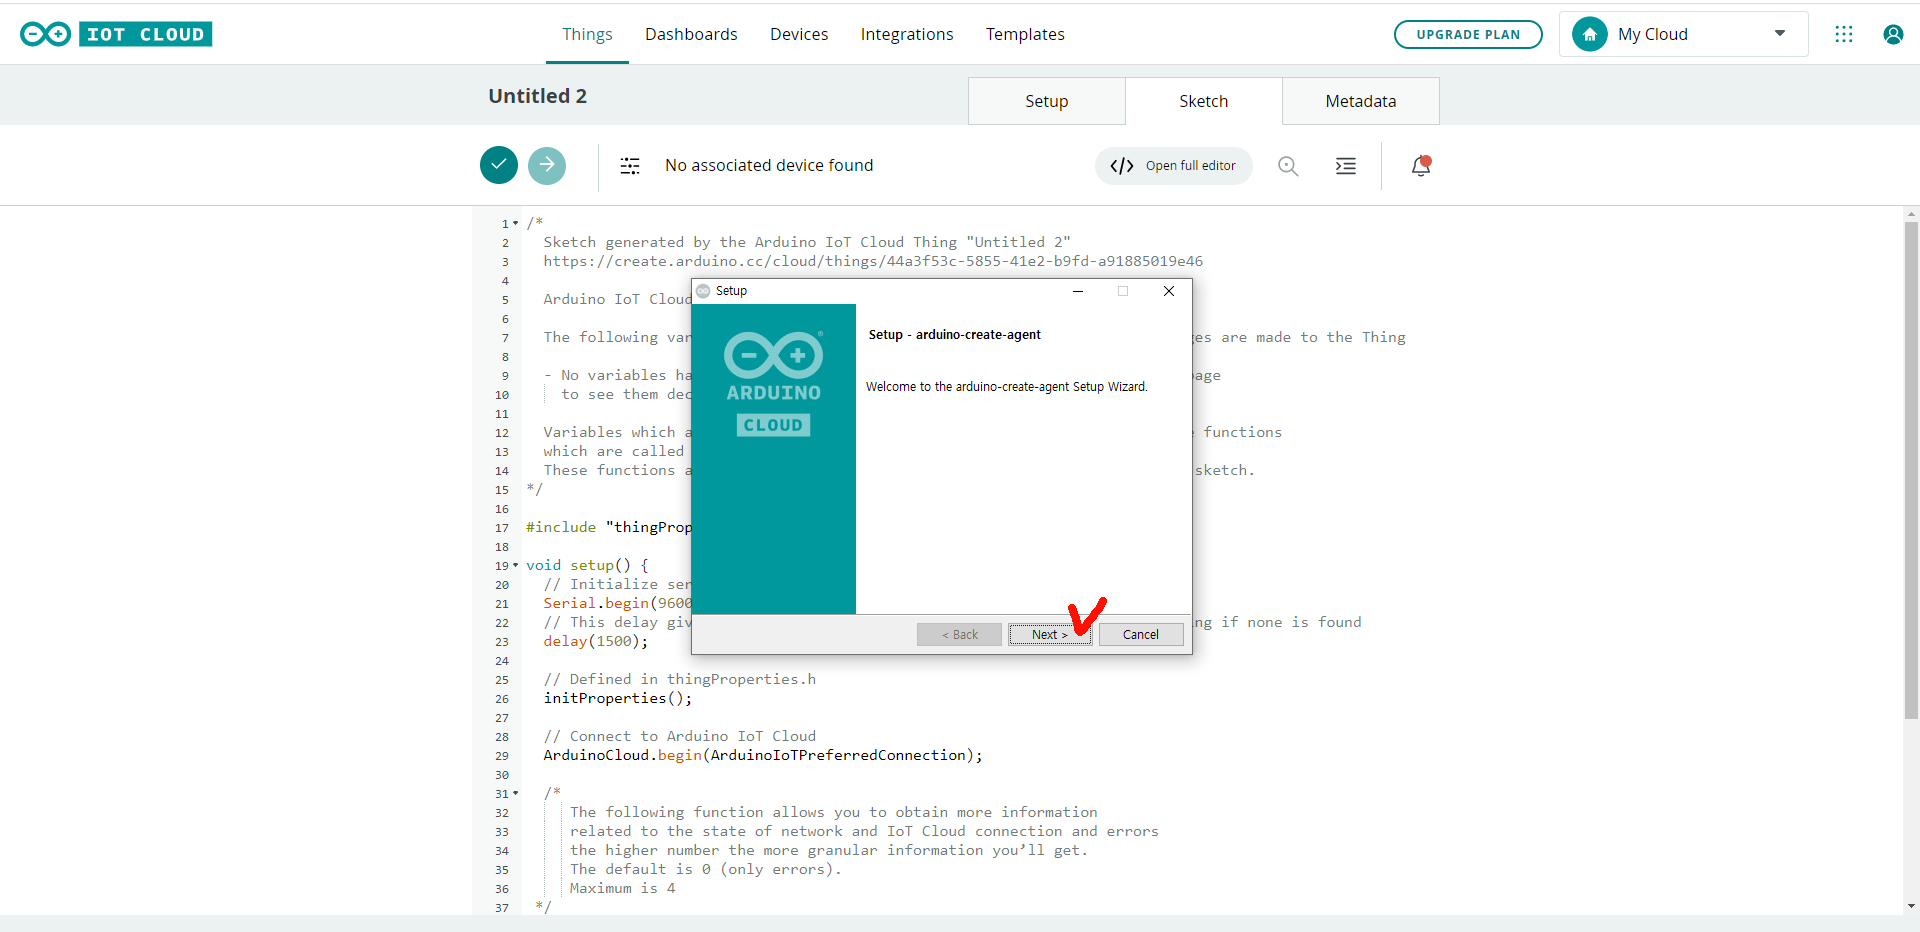Collapse the setup() fold on line 19
Image resolution: width=1920 pixels, height=932 pixels.
click(x=516, y=565)
